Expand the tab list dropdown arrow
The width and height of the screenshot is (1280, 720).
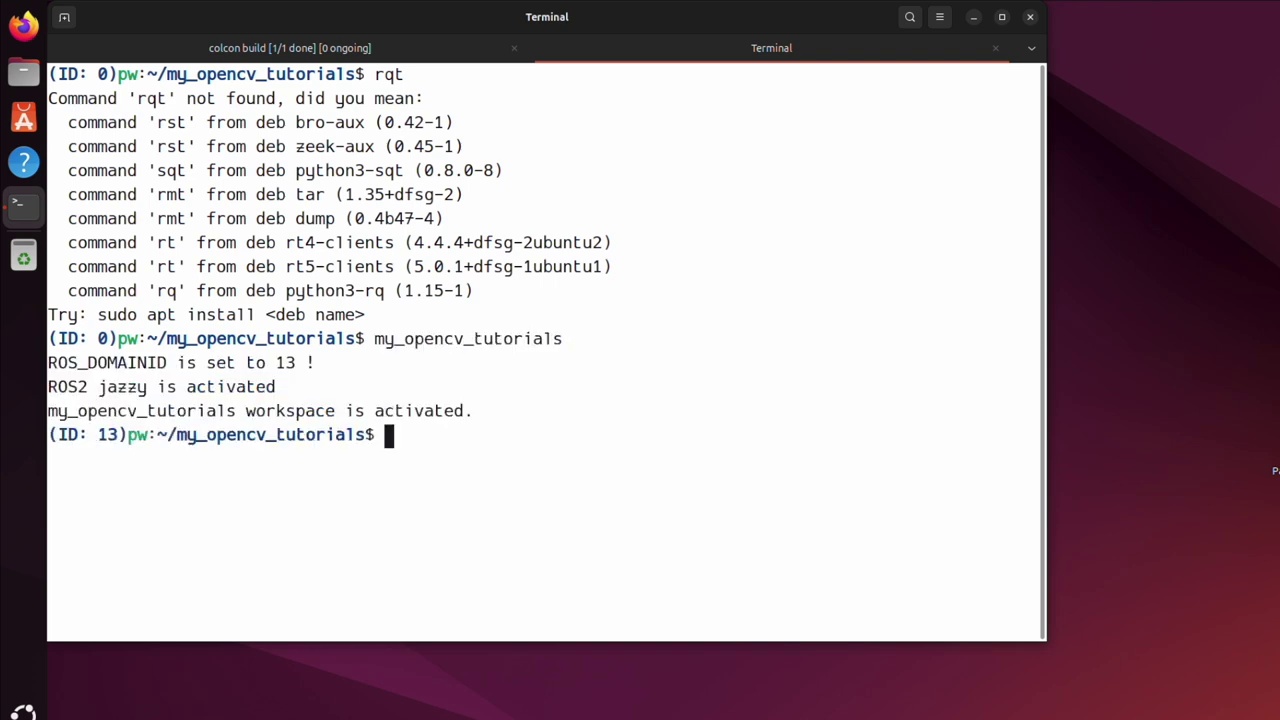pos(1031,48)
